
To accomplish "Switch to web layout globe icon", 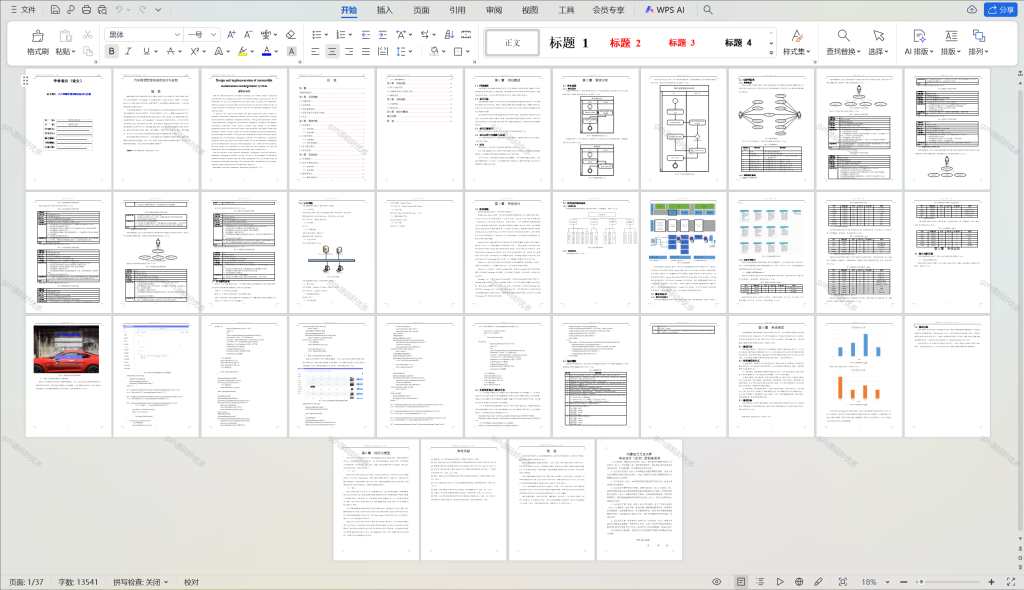I will click(x=799, y=582).
